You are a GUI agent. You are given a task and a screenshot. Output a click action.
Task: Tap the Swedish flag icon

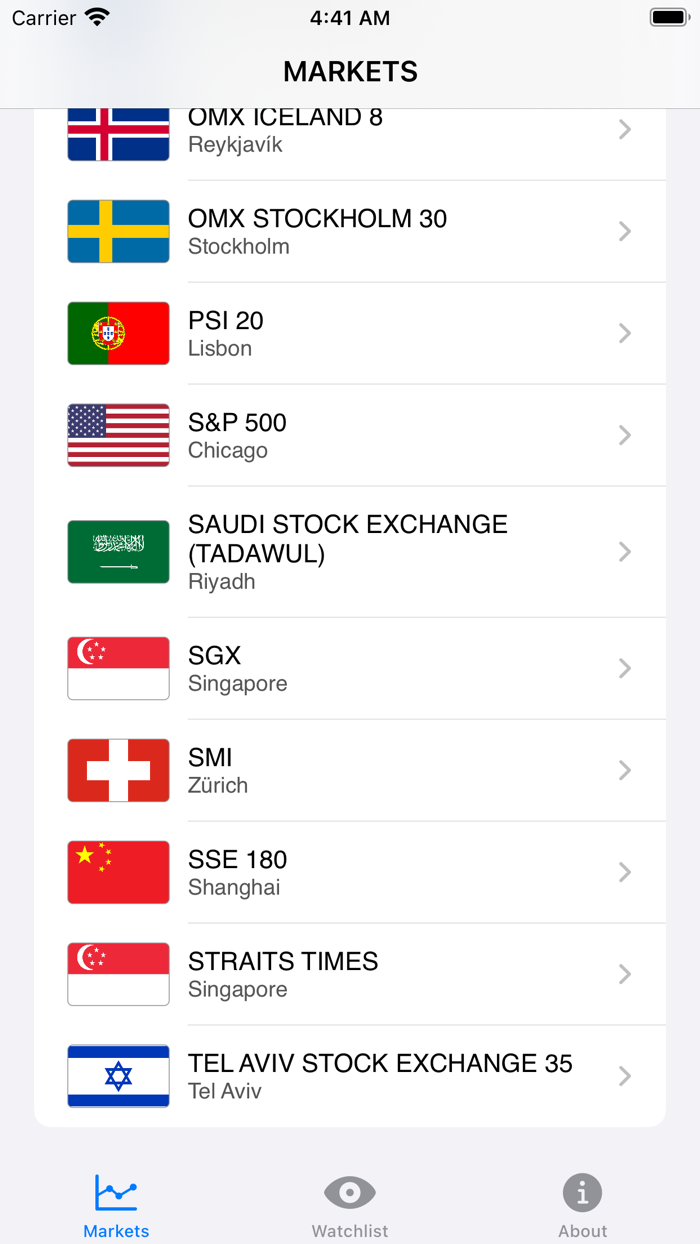(x=117, y=231)
